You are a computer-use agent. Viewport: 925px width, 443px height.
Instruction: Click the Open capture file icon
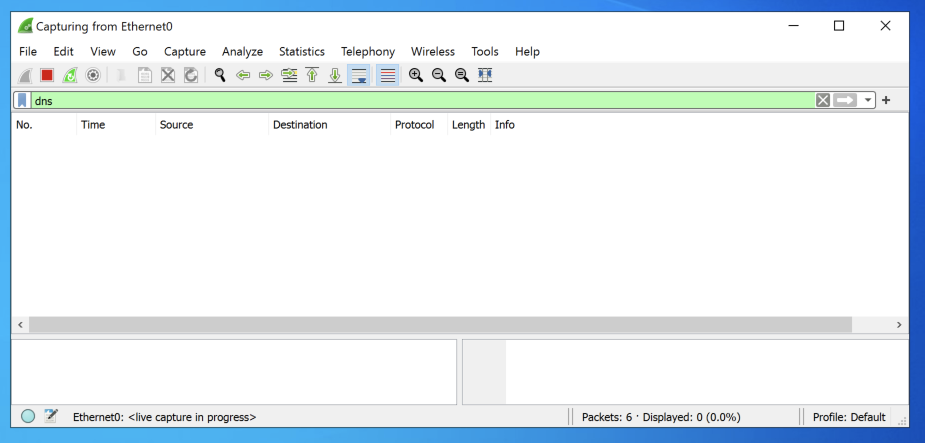122,76
